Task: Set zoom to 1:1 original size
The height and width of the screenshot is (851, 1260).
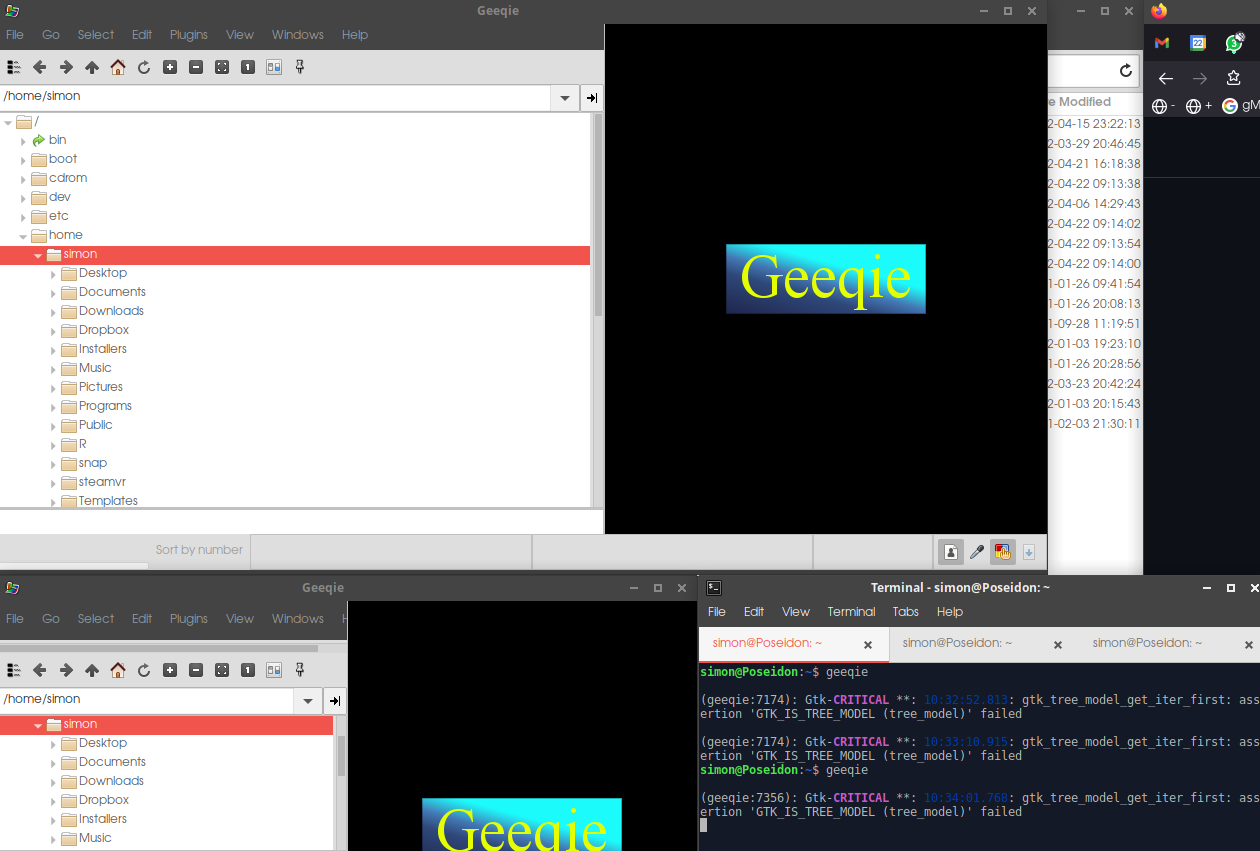Action: pos(248,67)
